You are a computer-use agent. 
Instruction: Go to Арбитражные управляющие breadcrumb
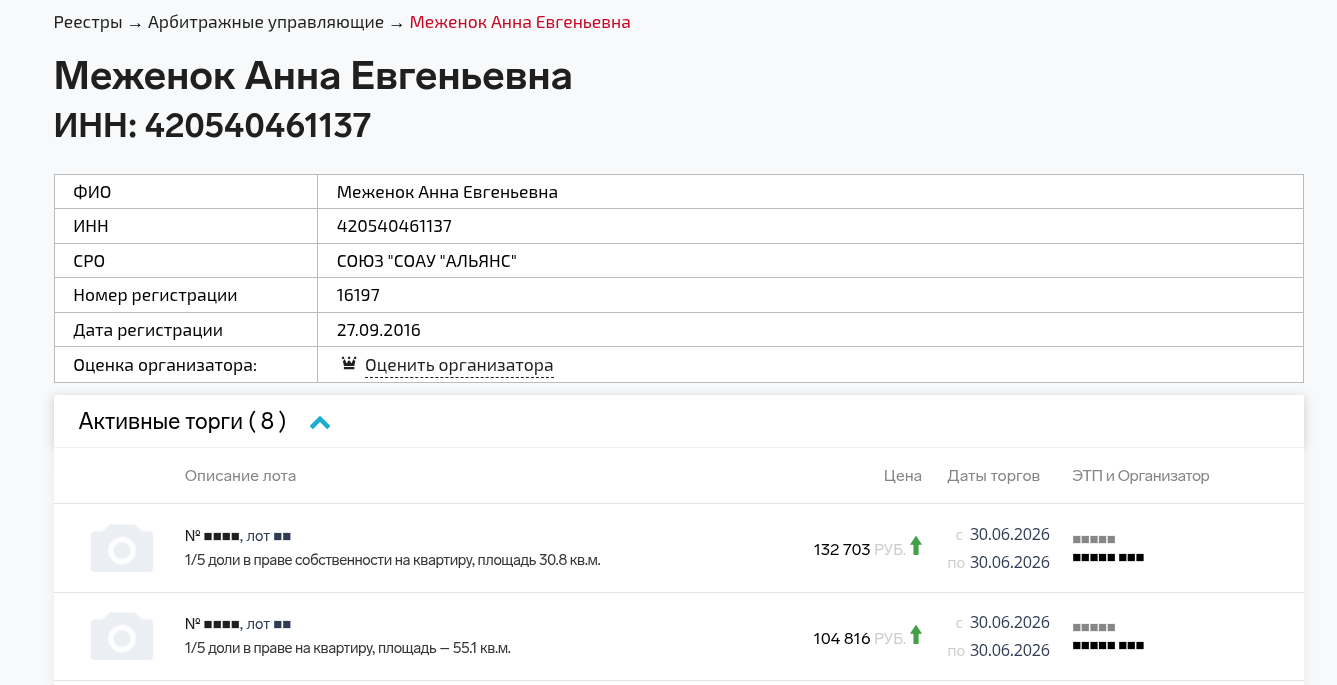point(266,22)
